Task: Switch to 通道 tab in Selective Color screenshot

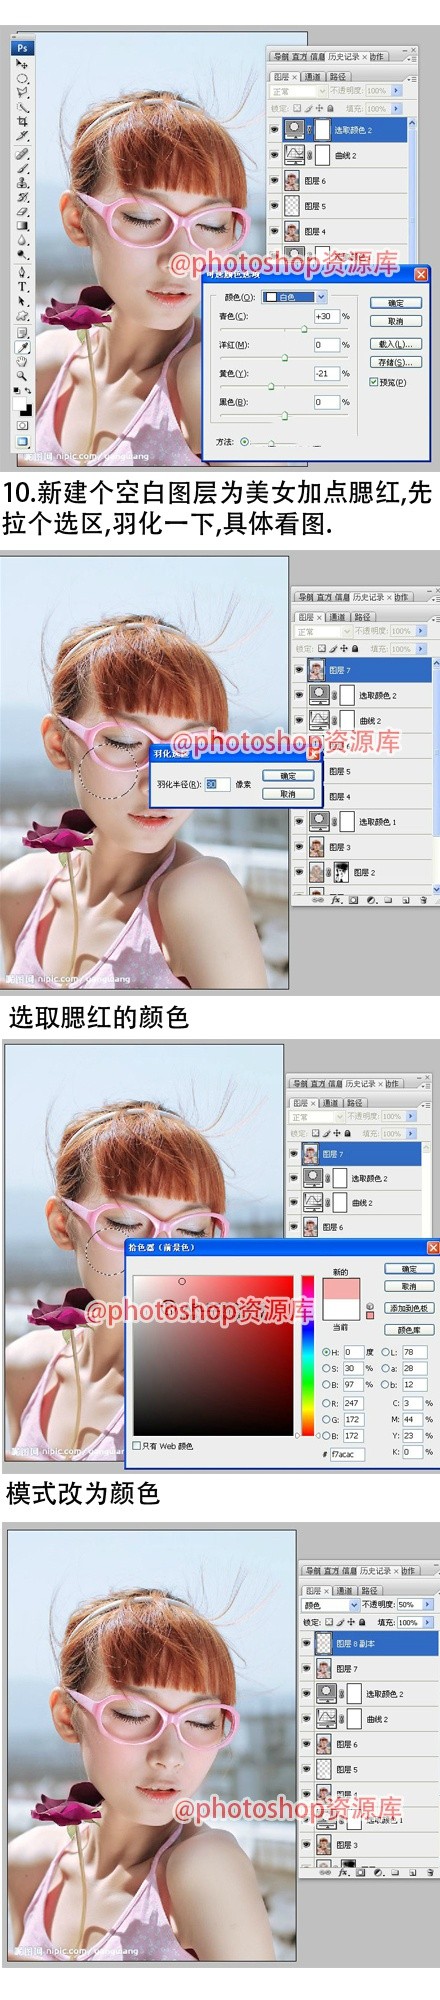Action: click(x=313, y=77)
